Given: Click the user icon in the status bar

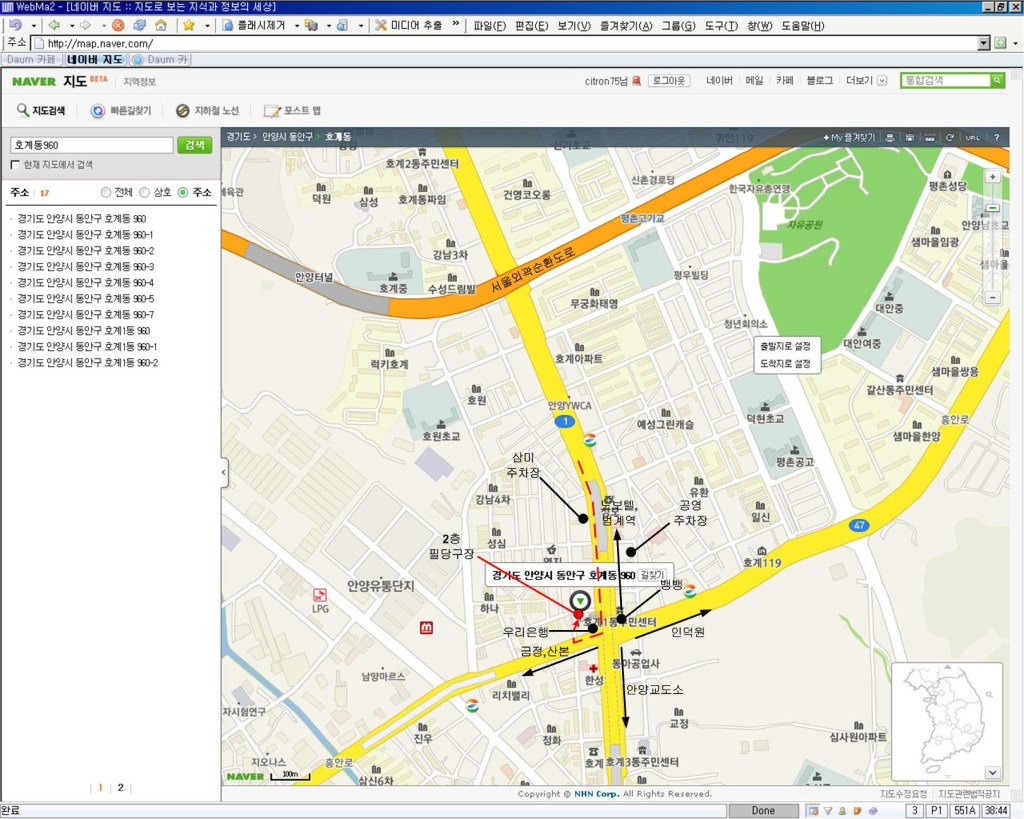Looking at the screenshot, I should 842,811.
